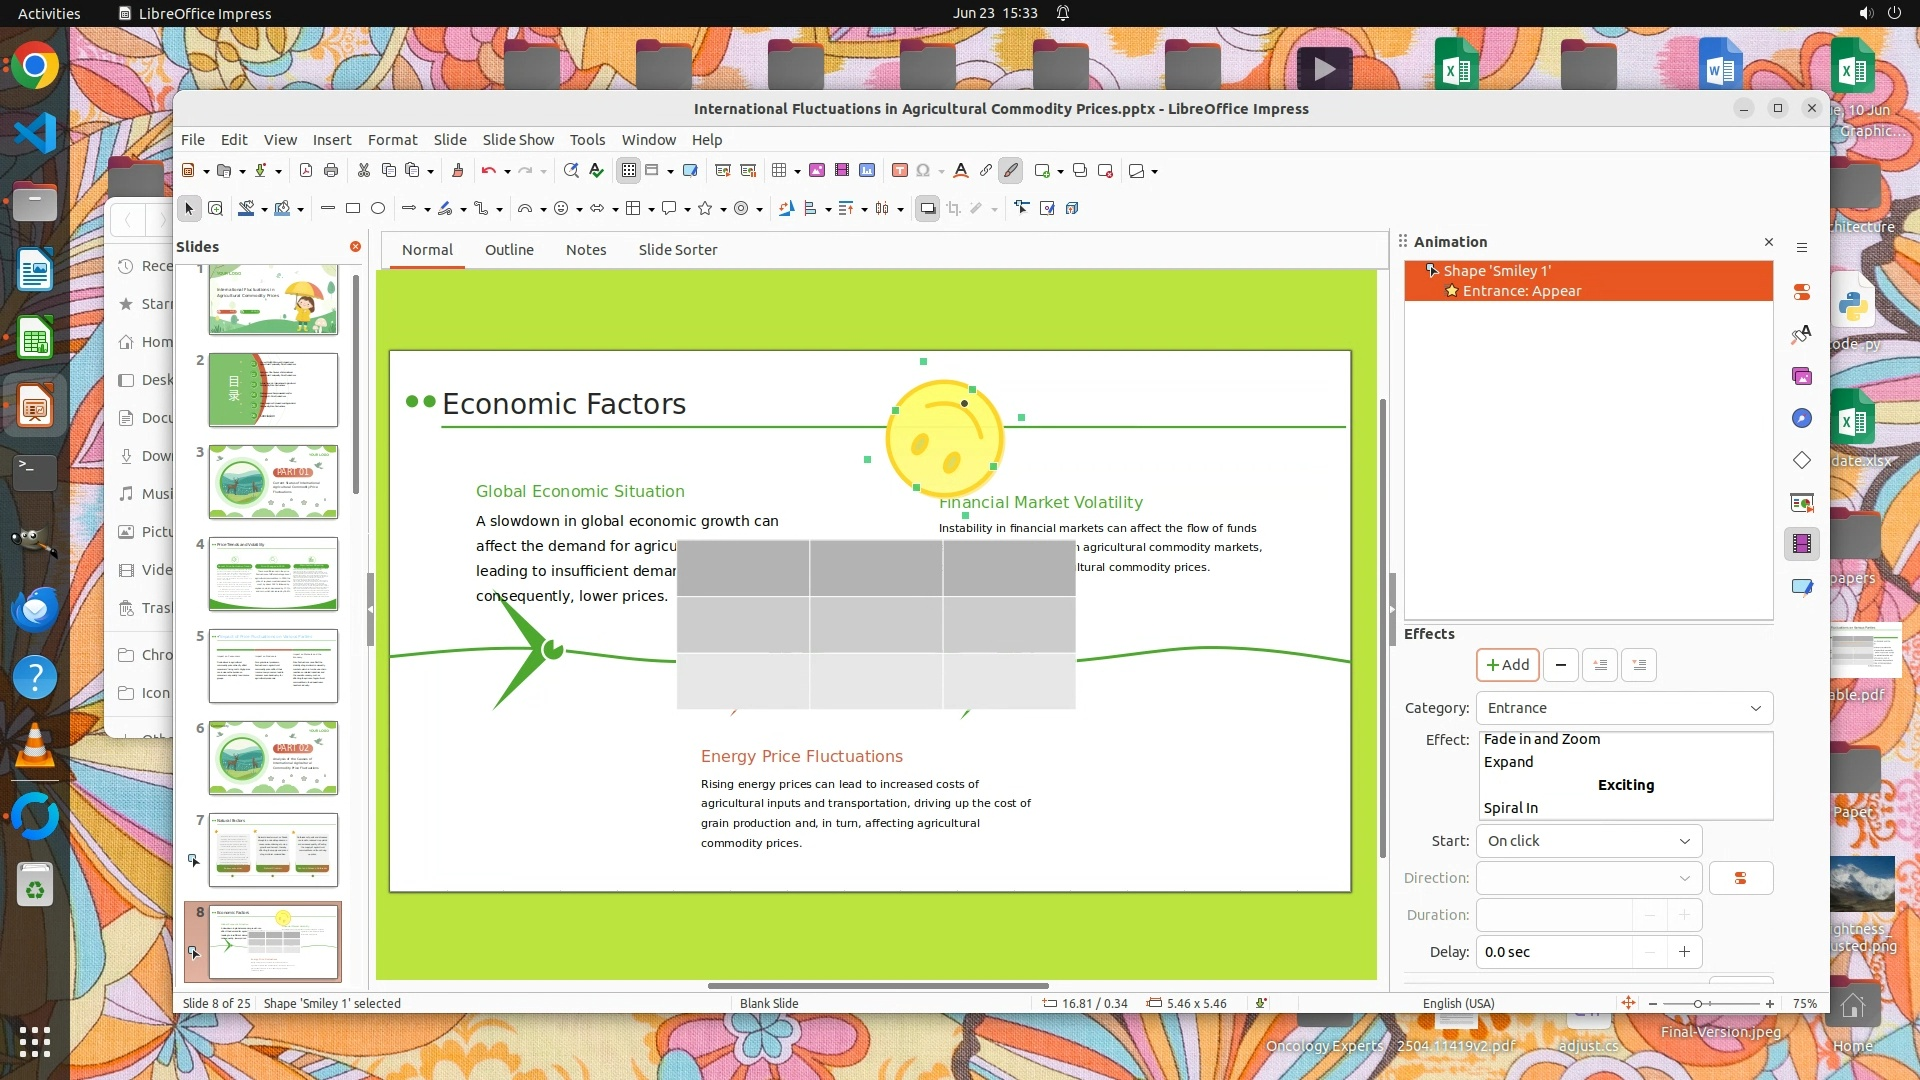The height and width of the screenshot is (1080, 1920).
Task: Select the Ellipse shape tool
Action: coord(378,209)
